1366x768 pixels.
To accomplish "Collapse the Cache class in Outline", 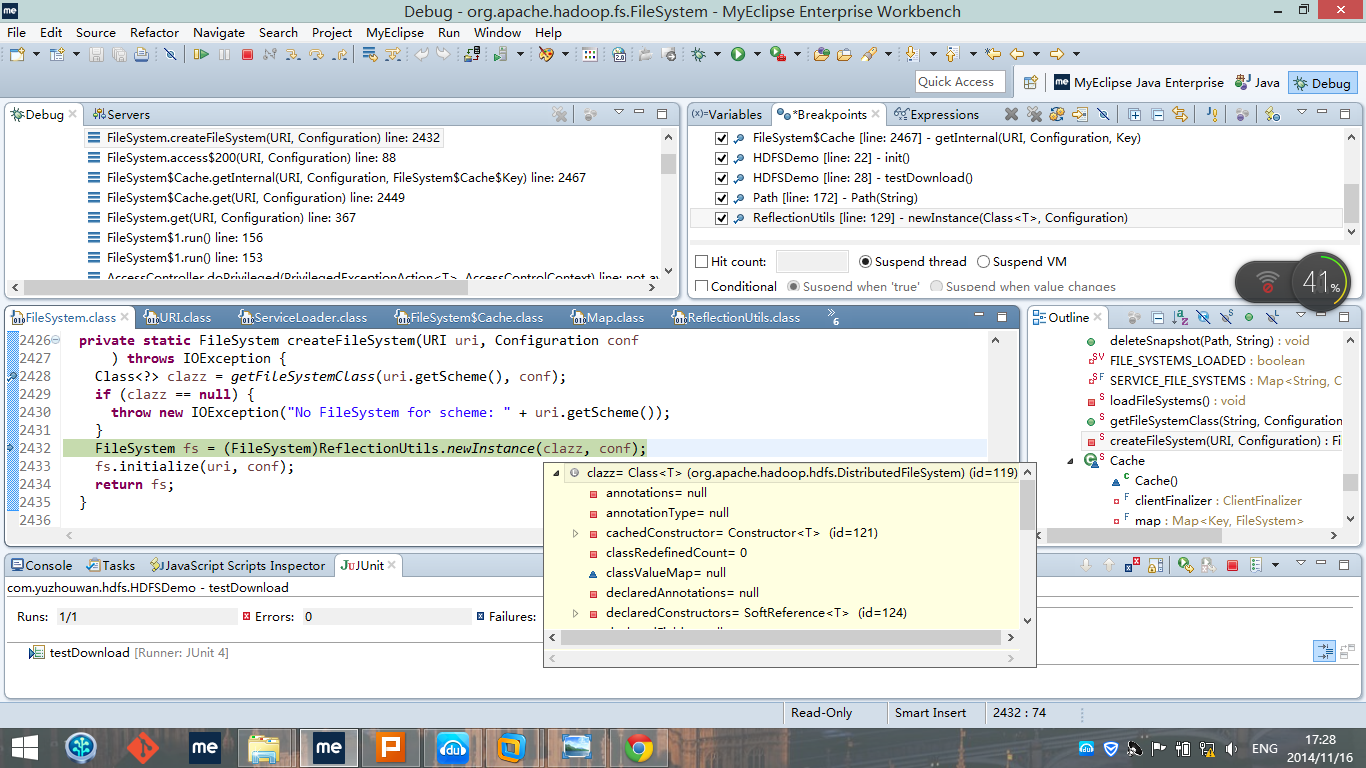I will tap(1070, 461).
